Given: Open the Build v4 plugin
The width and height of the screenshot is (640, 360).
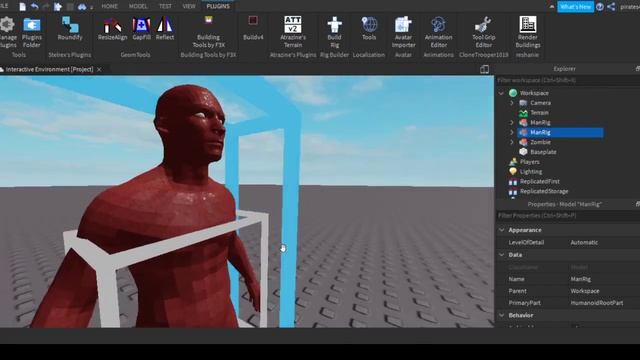Looking at the screenshot, I should tap(253, 28).
